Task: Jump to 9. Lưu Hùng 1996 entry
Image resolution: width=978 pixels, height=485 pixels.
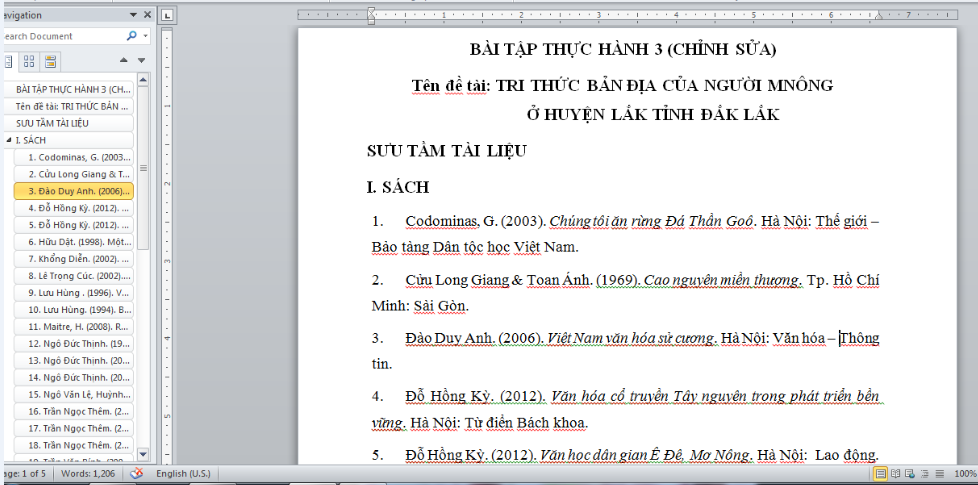Action: (x=74, y=292)
